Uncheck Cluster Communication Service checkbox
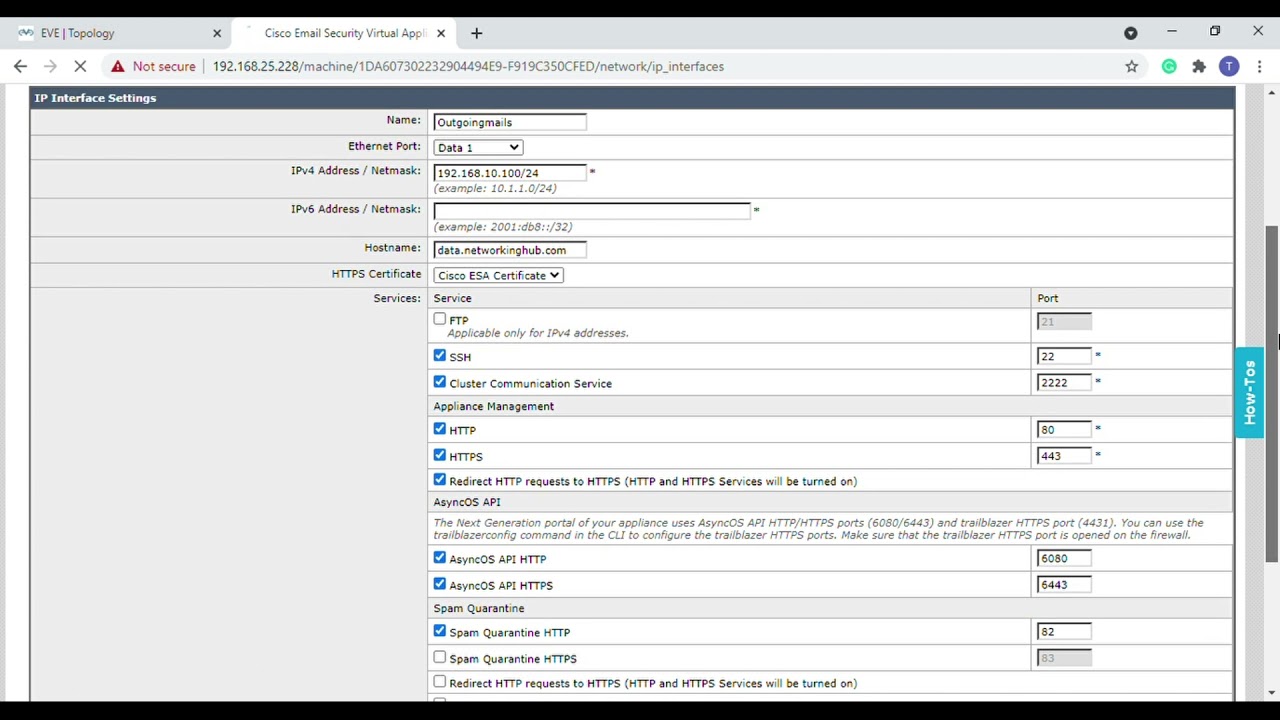1280x720 pixels. point(440,382)
